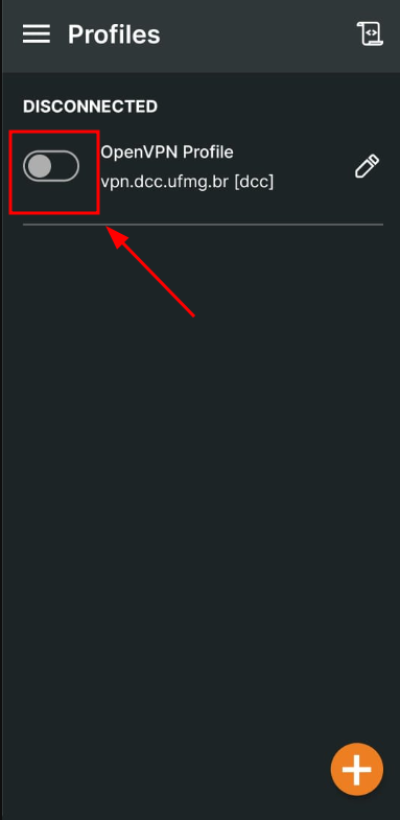Tap the white plus inside orange circle
Screen dimensions: 400x820
357,770
